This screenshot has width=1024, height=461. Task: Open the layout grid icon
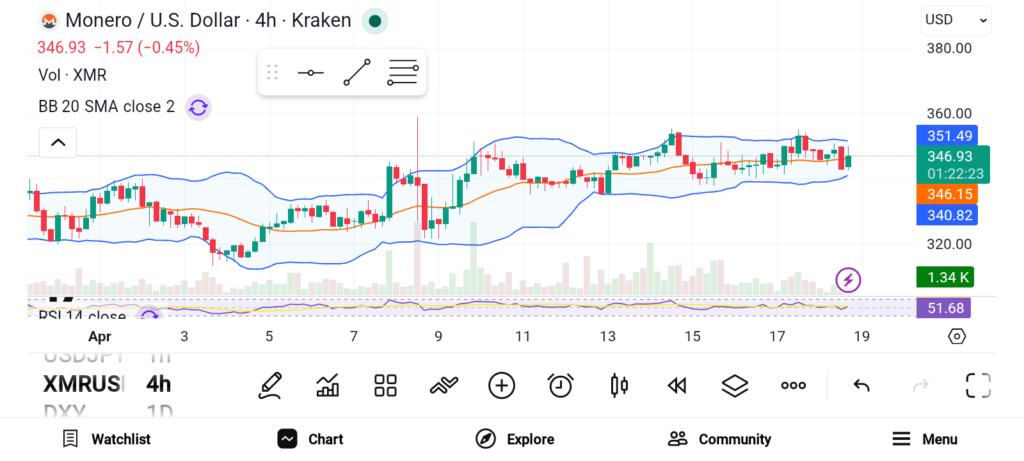coord(385,385)
